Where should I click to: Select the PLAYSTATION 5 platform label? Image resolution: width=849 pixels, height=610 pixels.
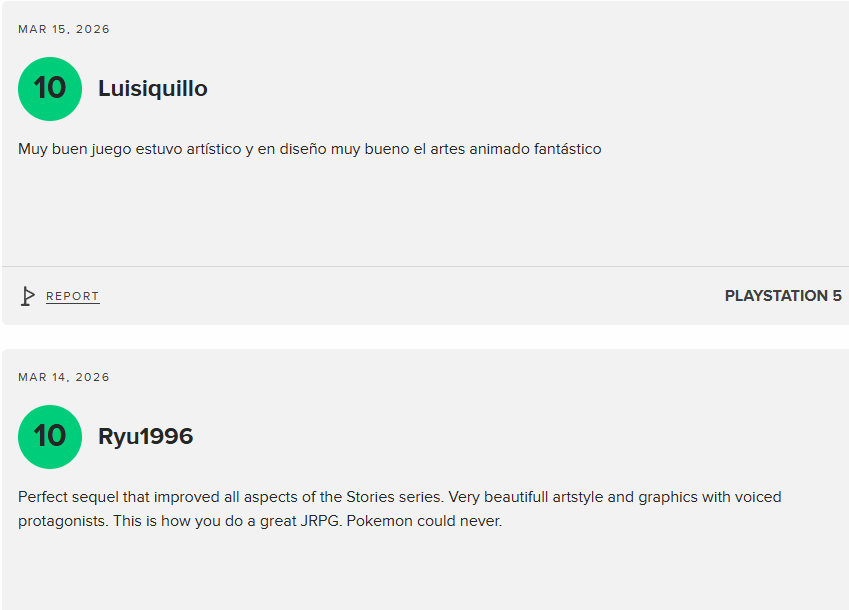783,296
